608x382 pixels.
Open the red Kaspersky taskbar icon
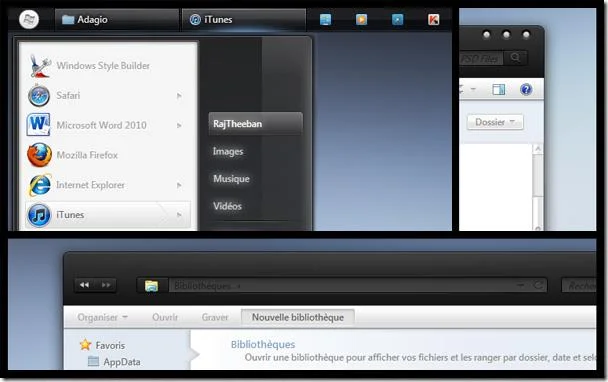pyautogui.click(x=434, y=19)
